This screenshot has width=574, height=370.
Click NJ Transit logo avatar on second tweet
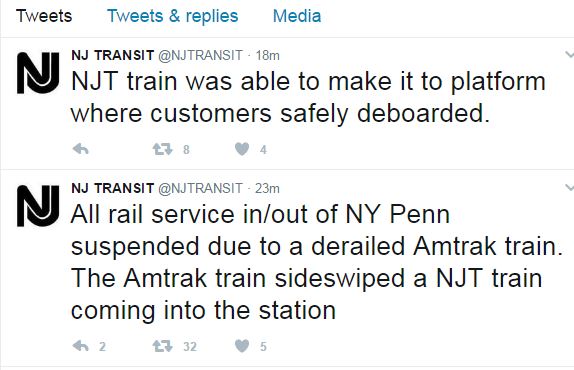tap(38, 206)
